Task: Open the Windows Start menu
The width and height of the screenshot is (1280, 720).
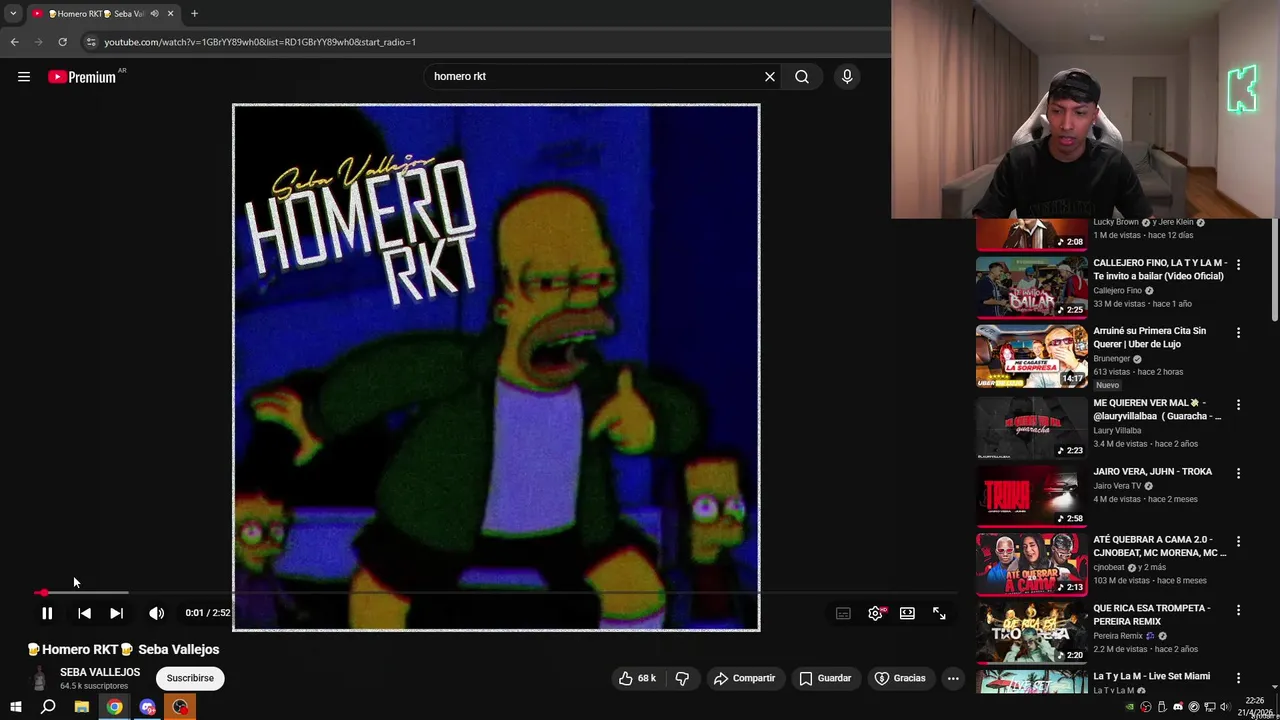Action: click(16, 707)
